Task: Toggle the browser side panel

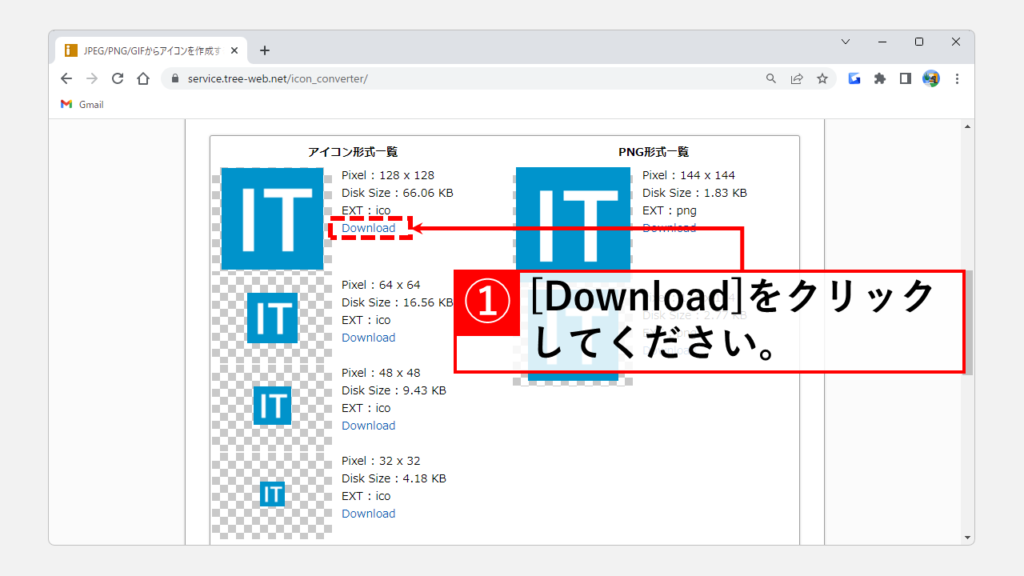Action: 905,79
